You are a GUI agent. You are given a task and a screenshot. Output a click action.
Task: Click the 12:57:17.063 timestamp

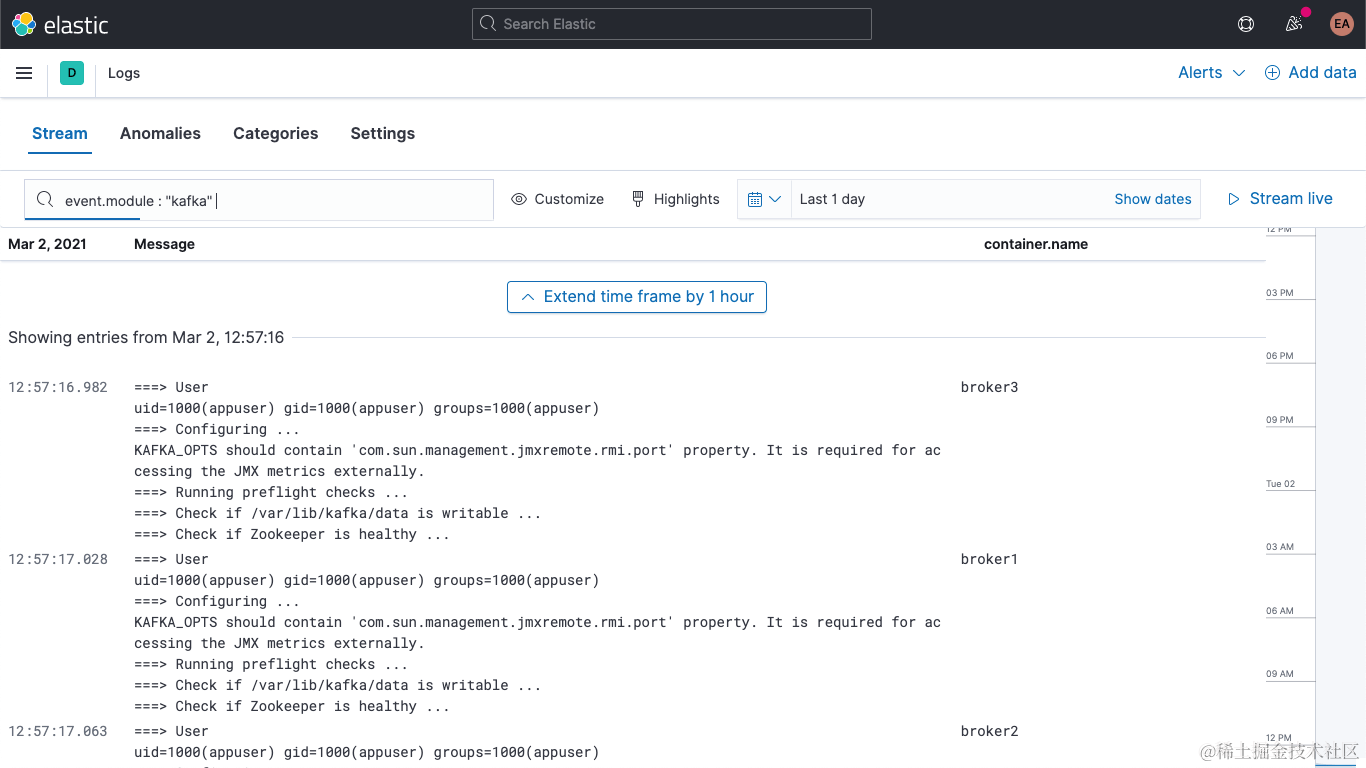tap(58, 731)
